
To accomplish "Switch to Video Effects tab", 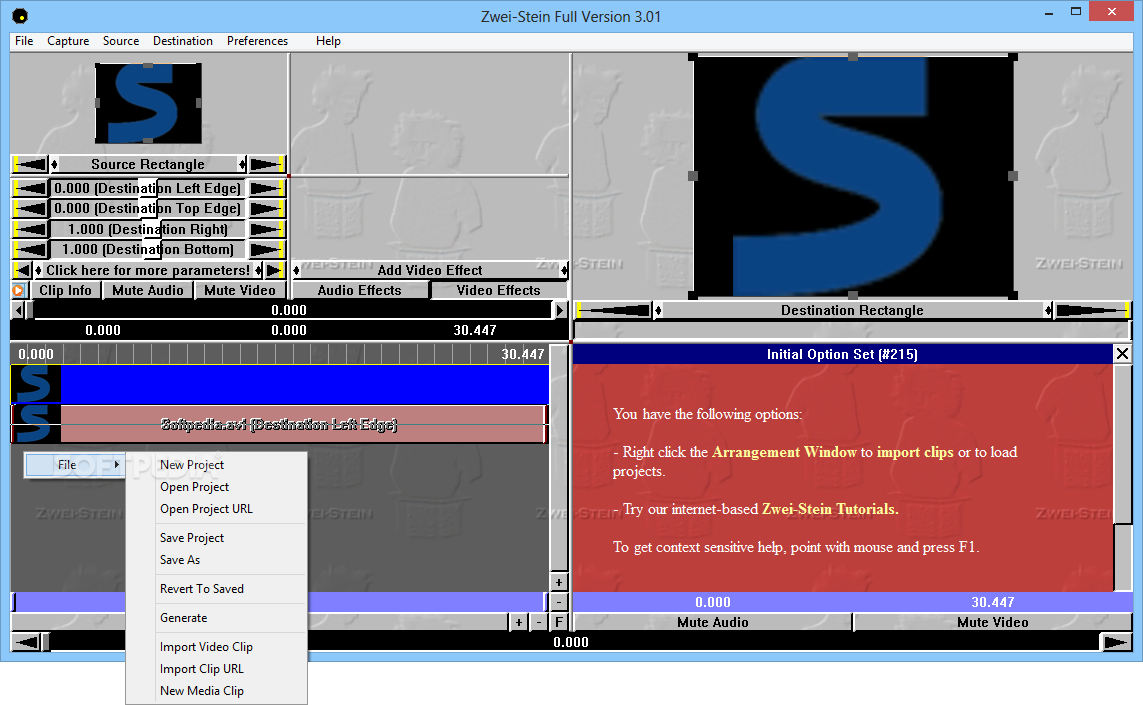I will (x=499, y=290).
